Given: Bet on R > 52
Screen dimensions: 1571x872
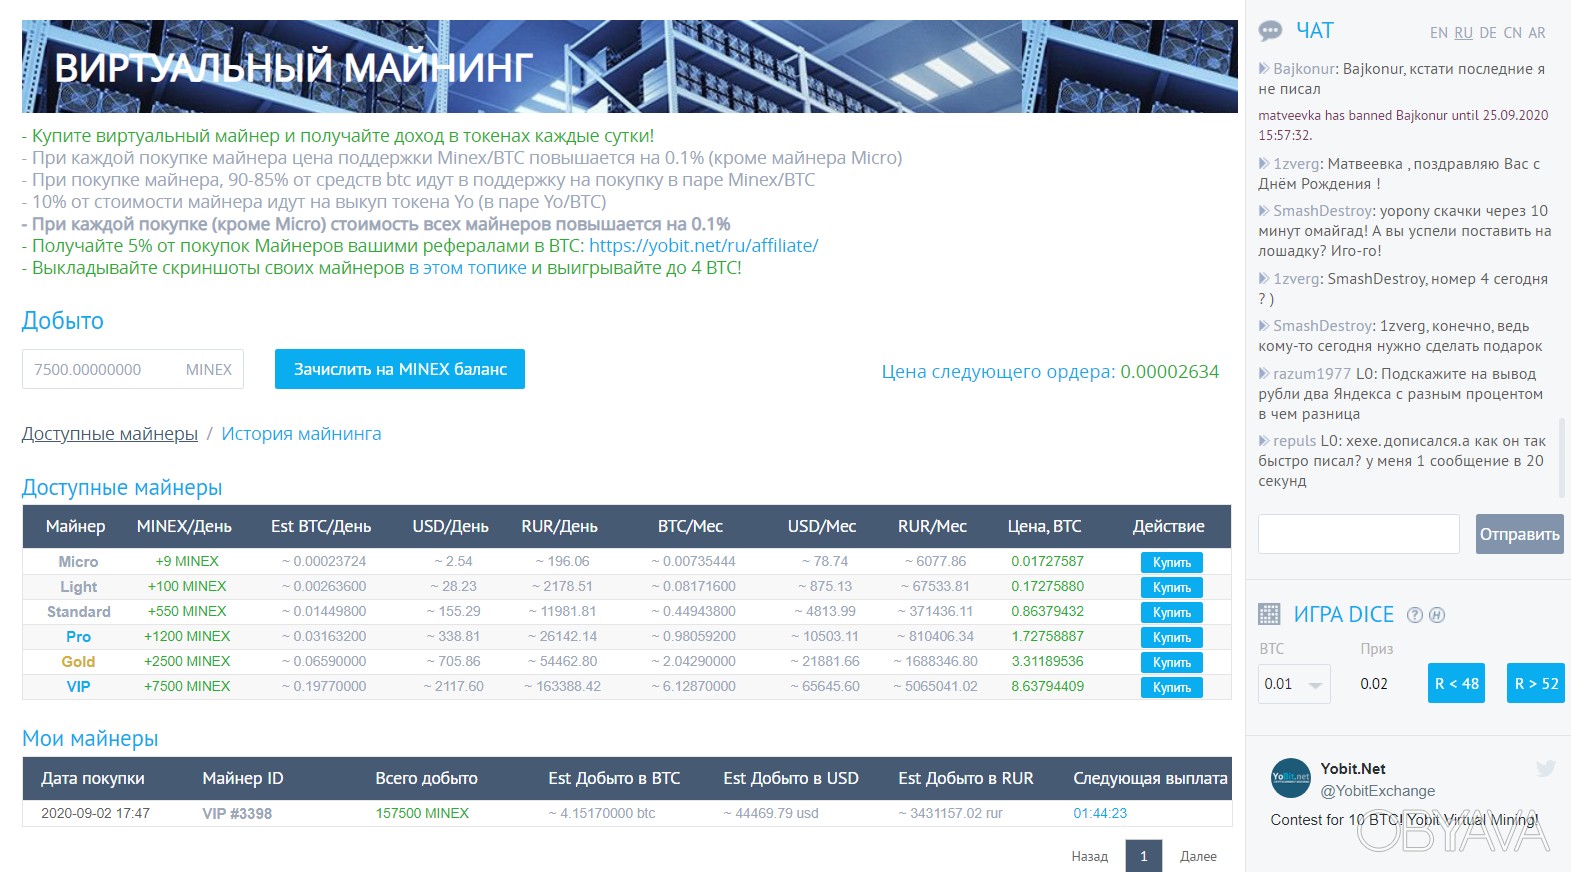Looking at the screenshot, I should click(x=1536, y=684).
